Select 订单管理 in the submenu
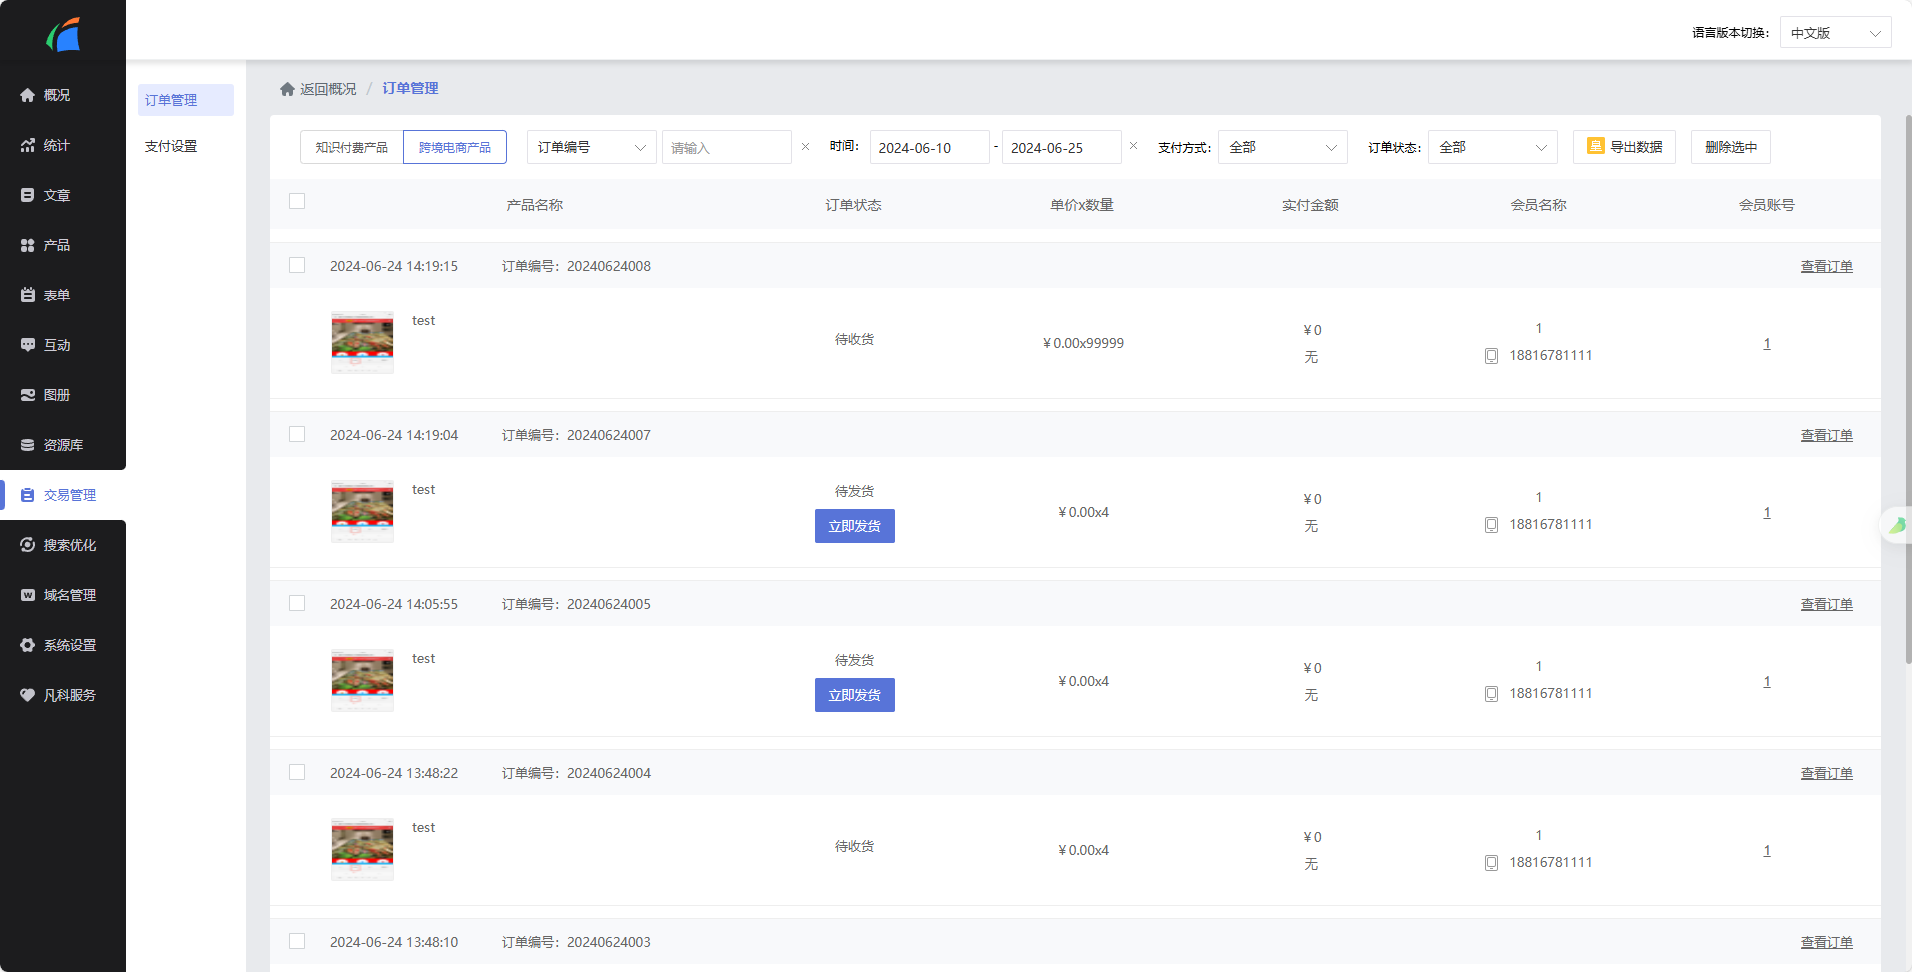This screenshot has width=1912, height=972. pyautogui.click(x=186, y=100)
